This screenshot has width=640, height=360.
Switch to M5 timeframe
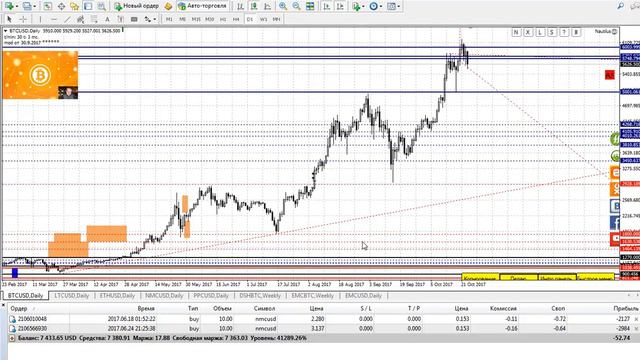(182, 19)
